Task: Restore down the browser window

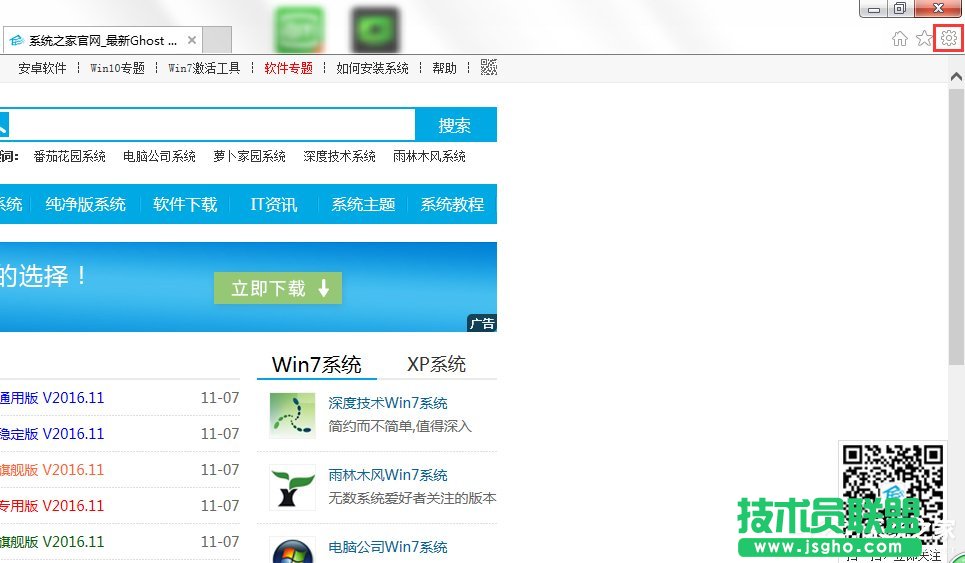Action: [900, 8]
